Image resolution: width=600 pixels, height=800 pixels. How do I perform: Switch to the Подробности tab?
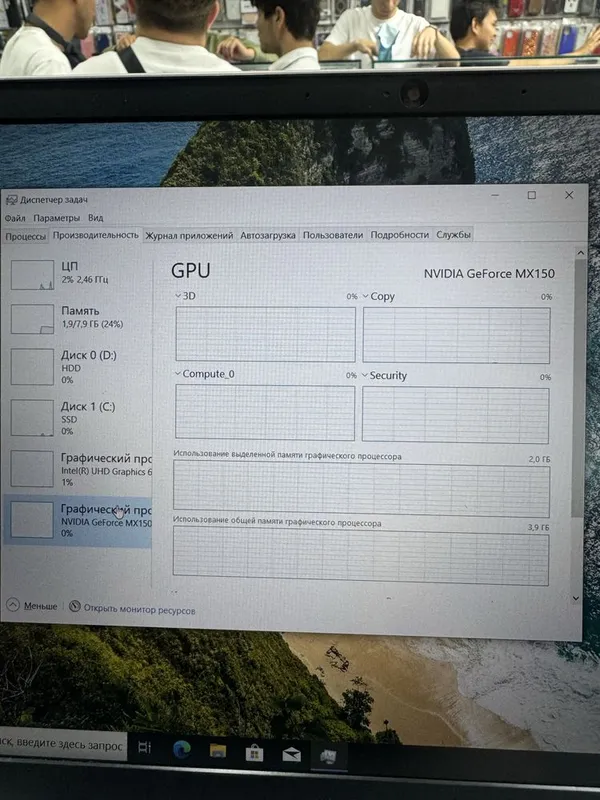[399, 235]
